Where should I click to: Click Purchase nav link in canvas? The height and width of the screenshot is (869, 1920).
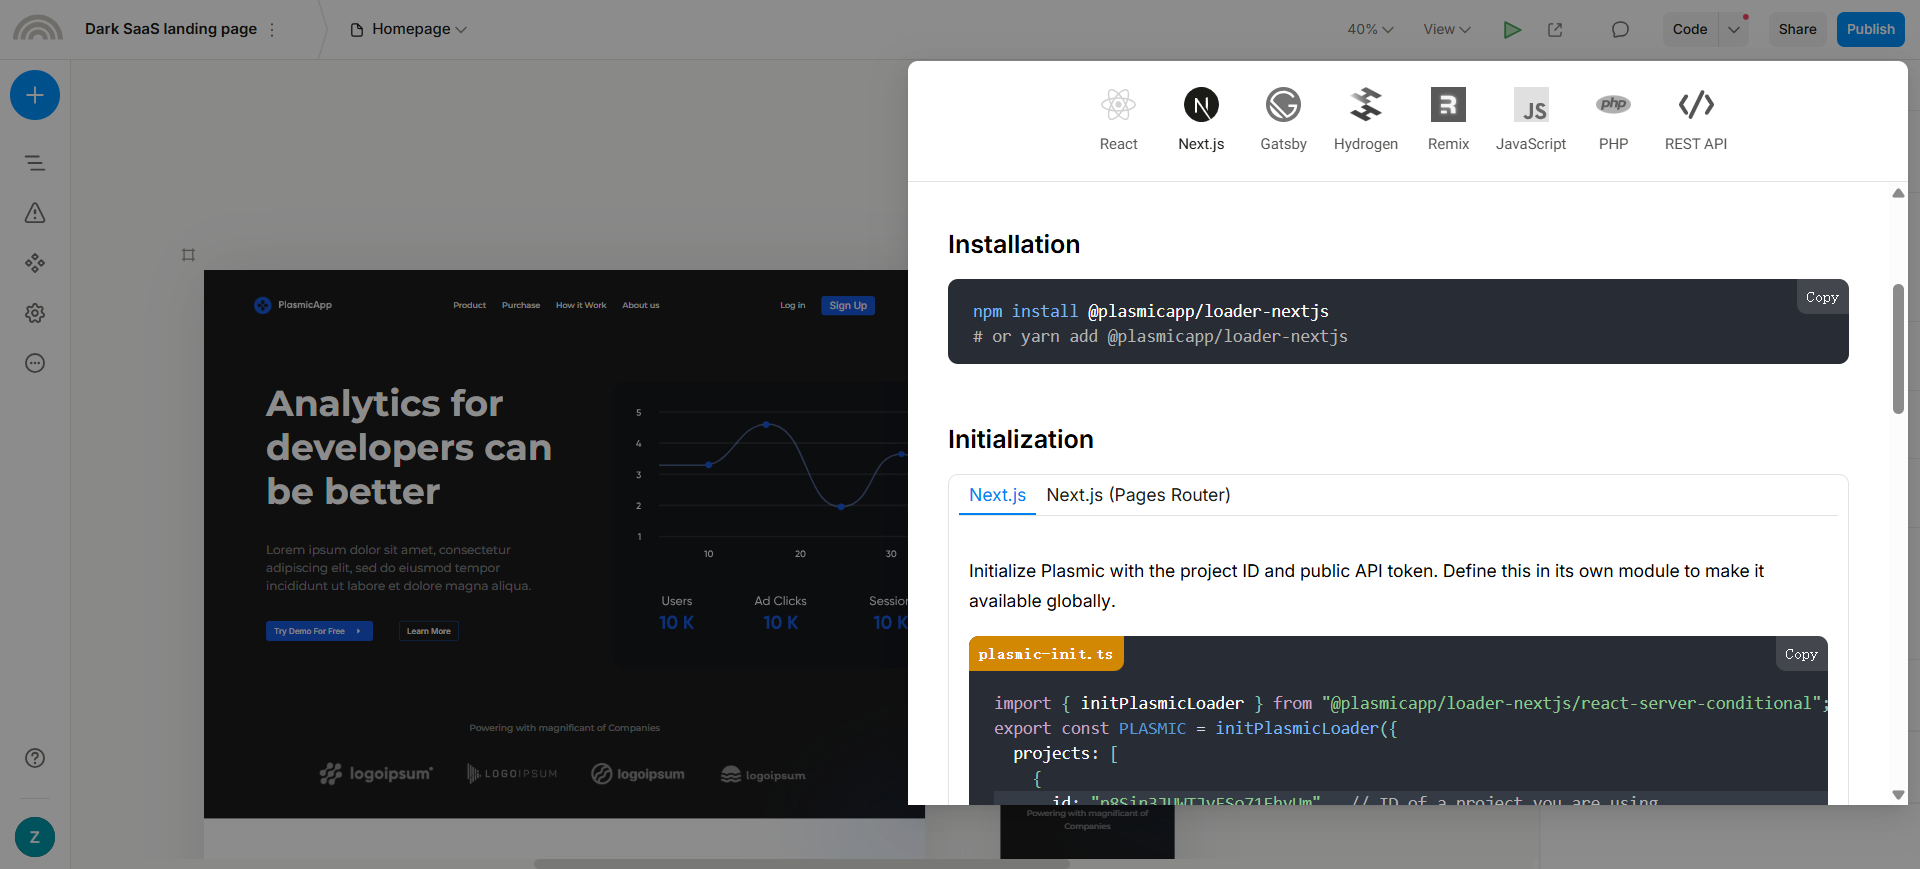click(521, 305)
